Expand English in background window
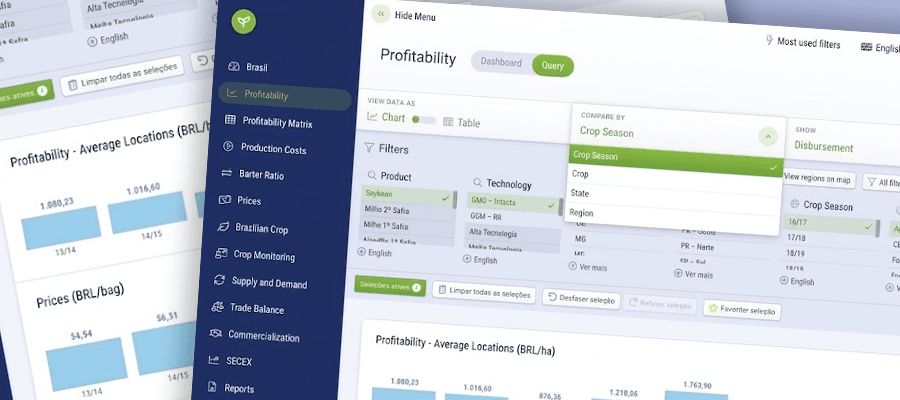The height and width of the screenshot is (400, 900). (x=107, y=40)
